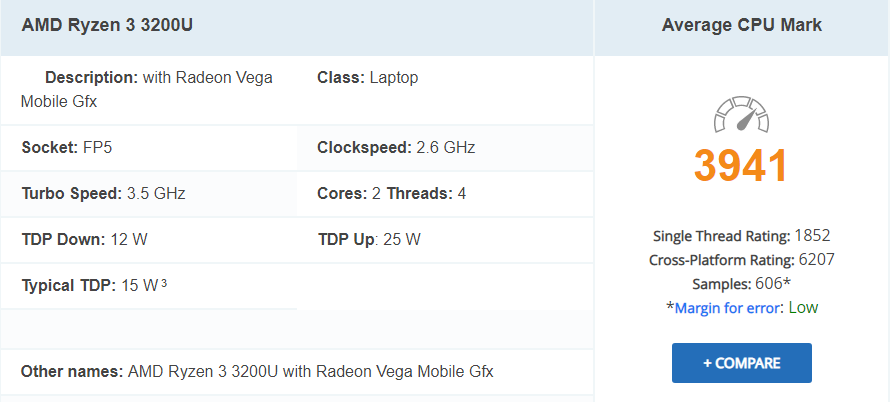890x402 pixels.
Task: Click the Samples count 606
Action: pyautogui.click(x=769, y=284)
